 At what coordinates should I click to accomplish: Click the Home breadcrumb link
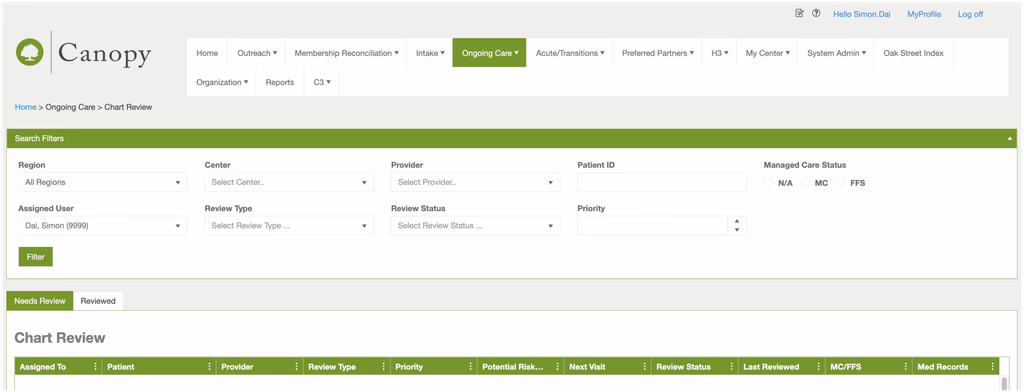pyautogui.click(x=25, y=106)
